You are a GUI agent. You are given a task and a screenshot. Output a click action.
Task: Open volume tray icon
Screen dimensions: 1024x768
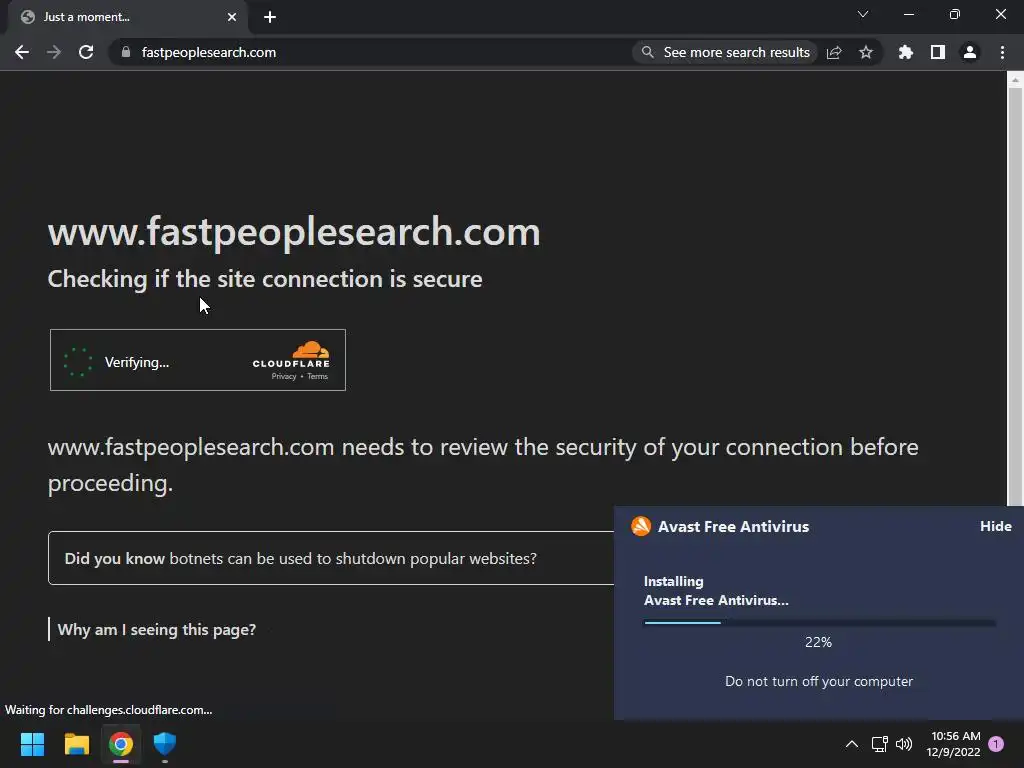point(904,744)
